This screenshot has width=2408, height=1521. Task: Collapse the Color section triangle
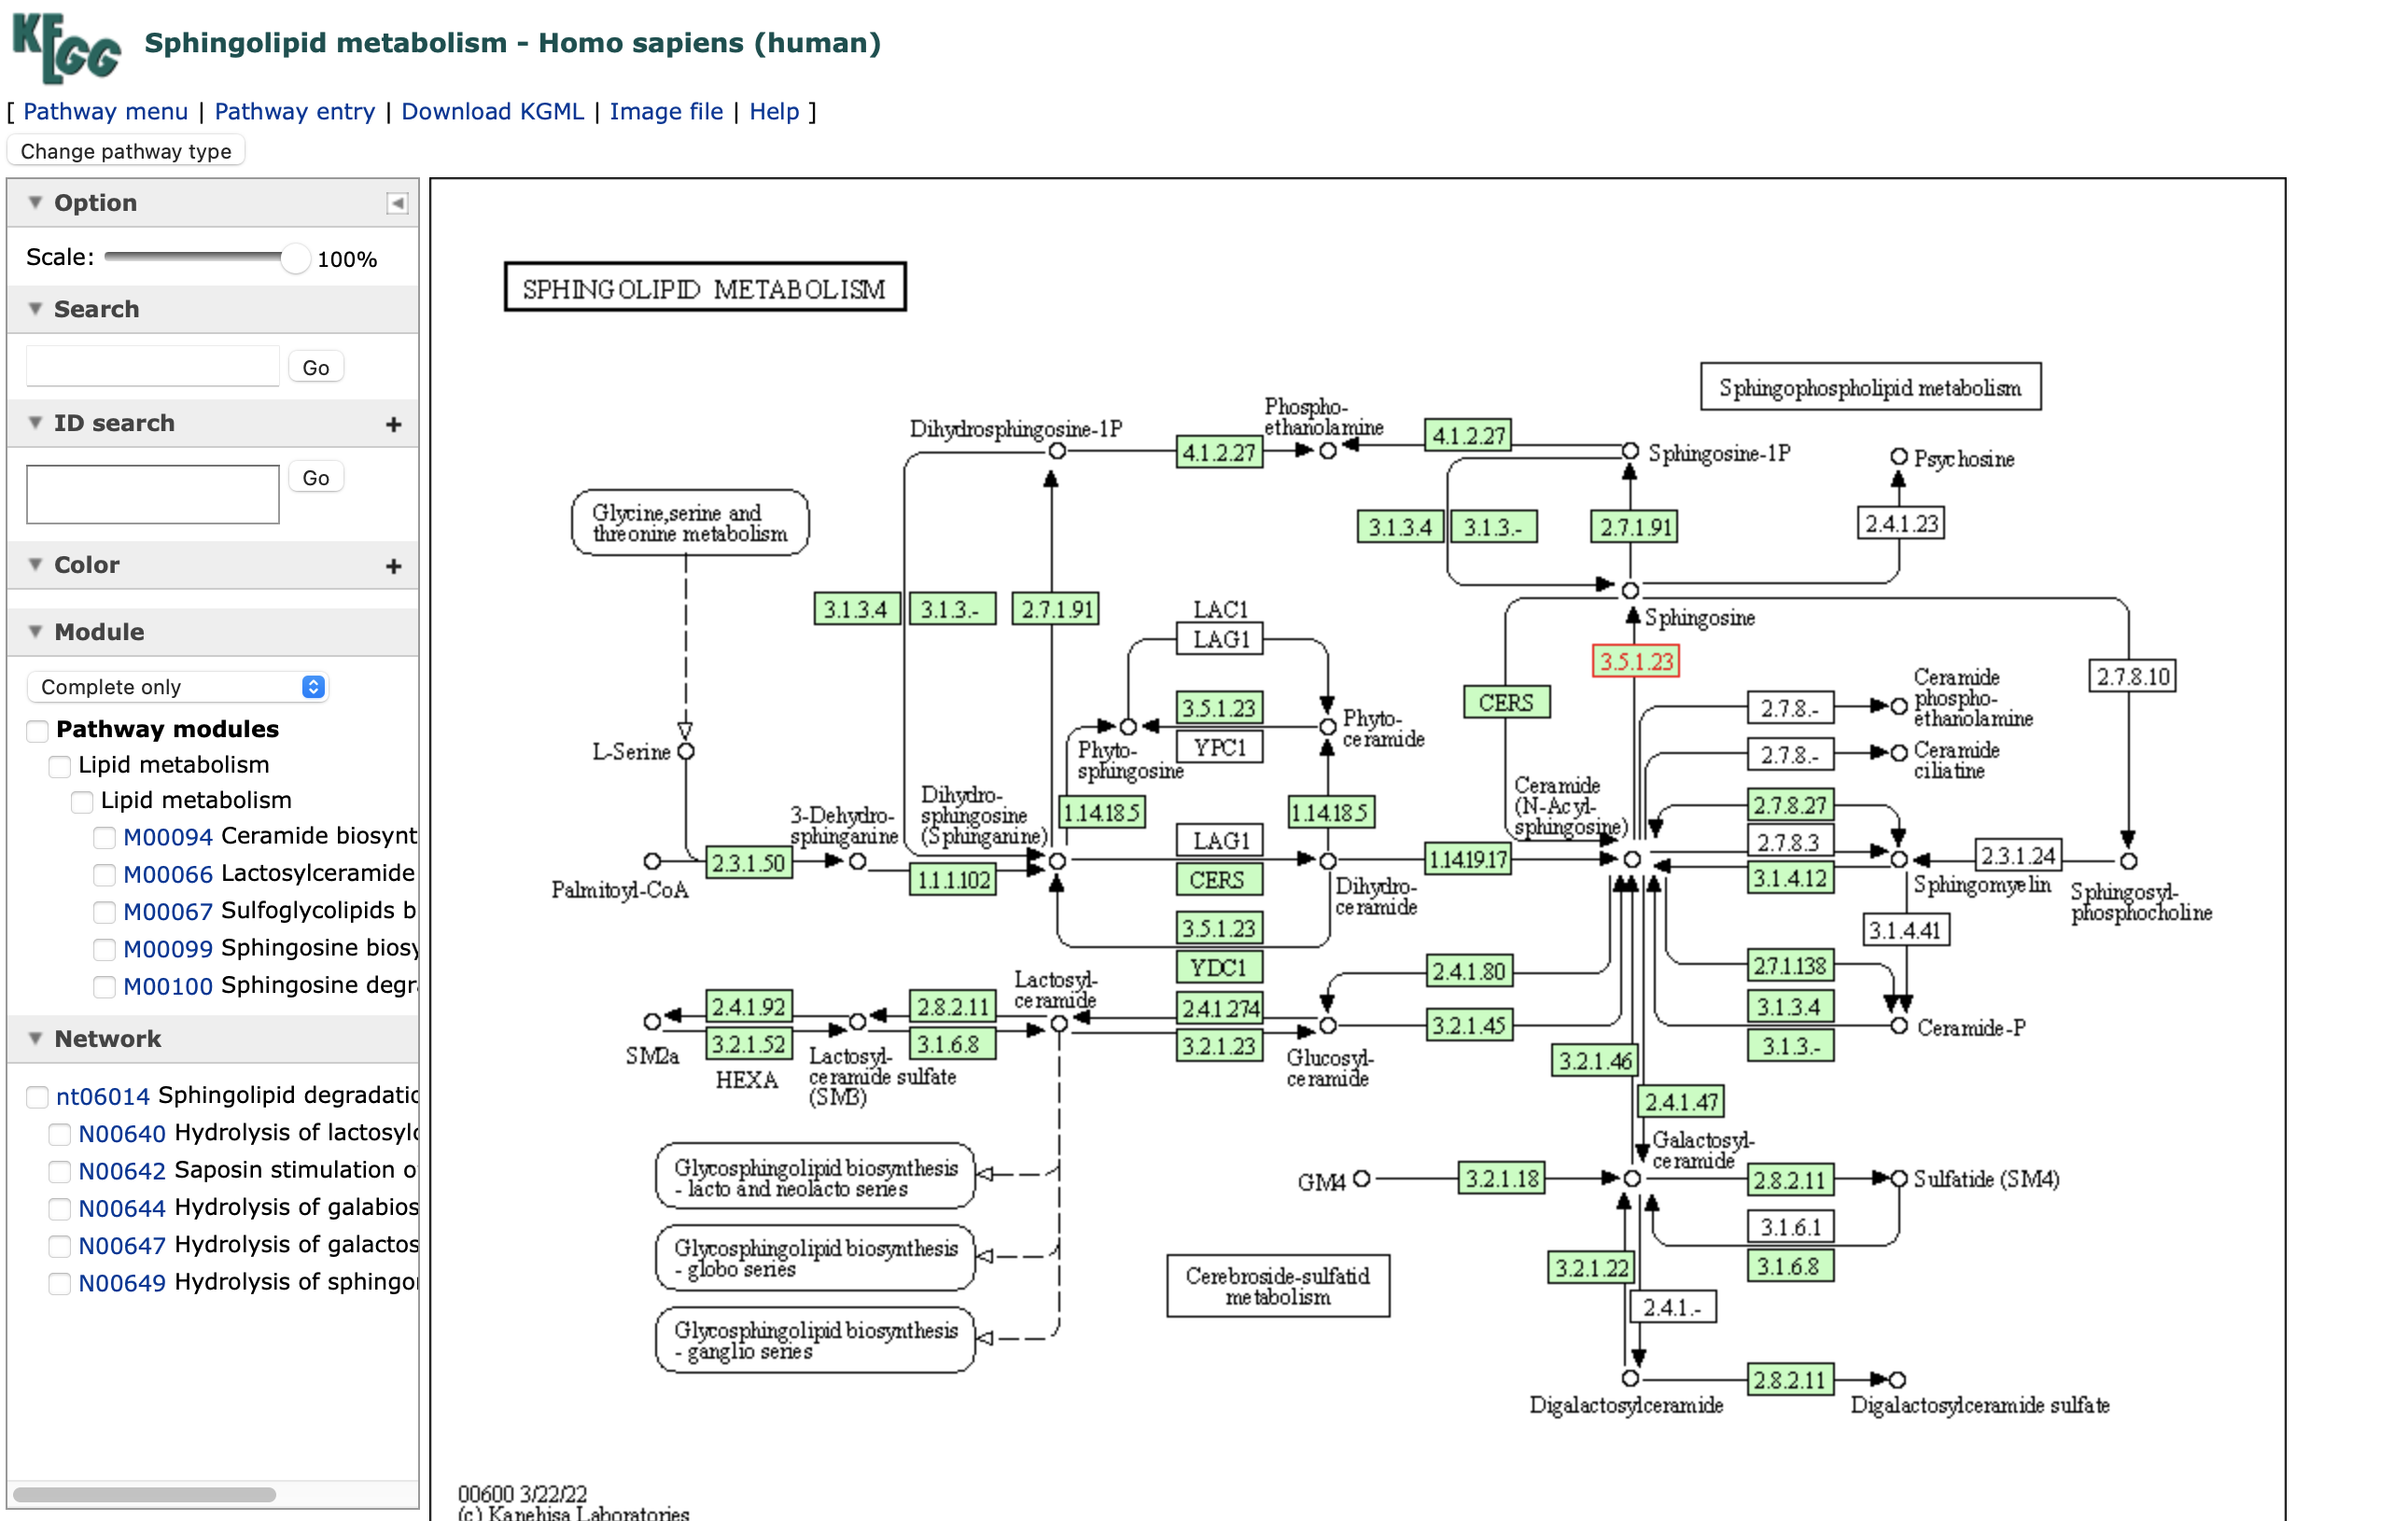pos(35,565)
